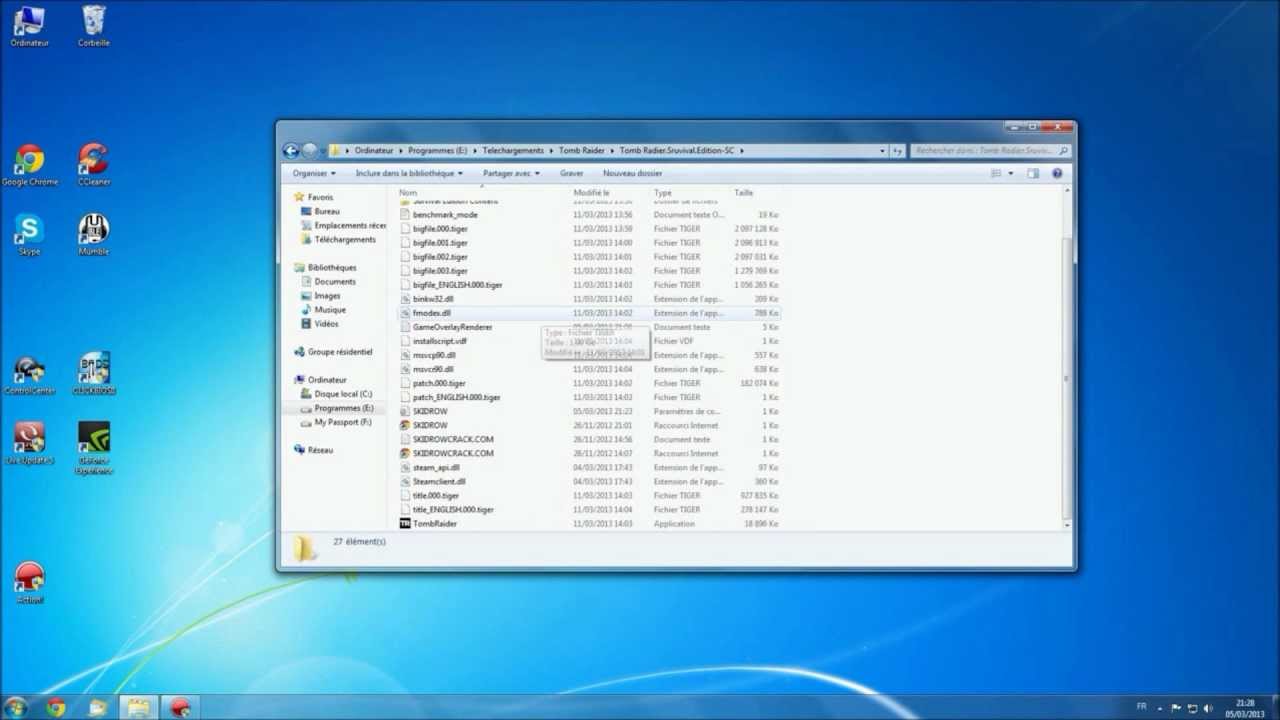Screen dimensions: 1280x720
Task: Click the Windows Start orb
Action: pos(15,707)
